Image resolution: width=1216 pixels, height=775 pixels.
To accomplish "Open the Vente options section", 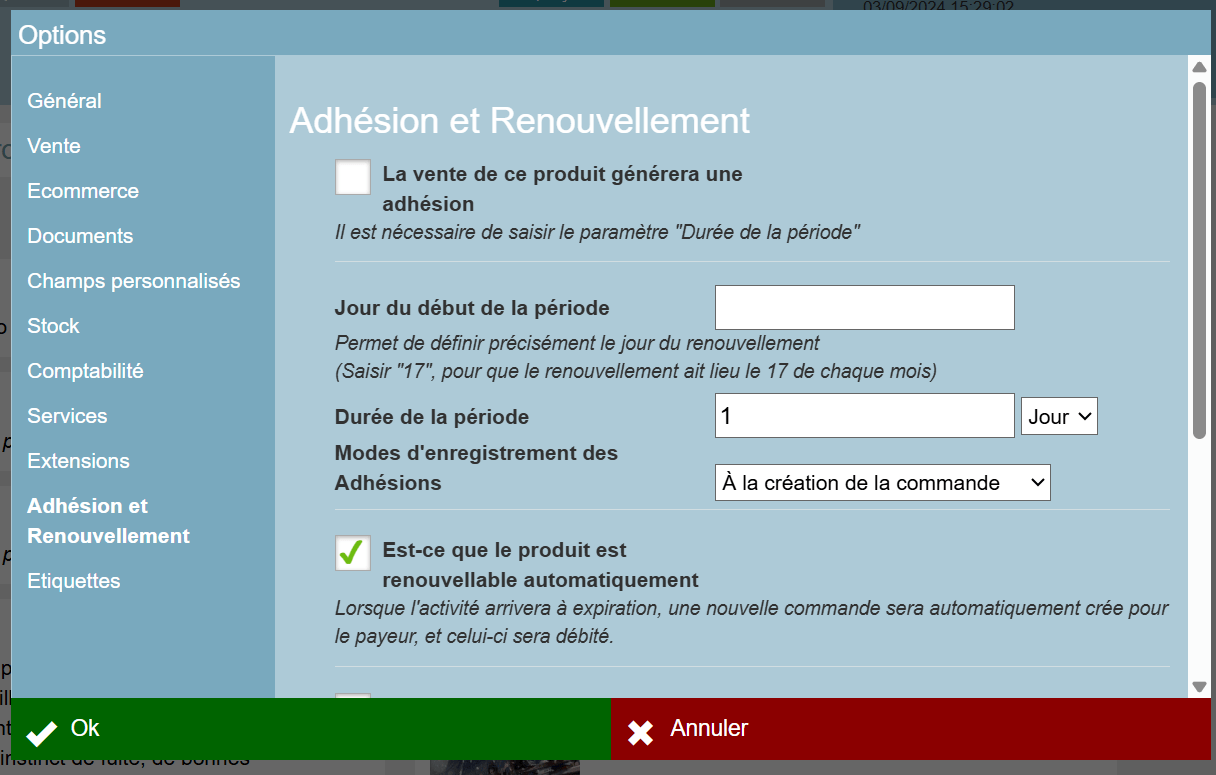I will pyautogui.click(x=54, y=146).
